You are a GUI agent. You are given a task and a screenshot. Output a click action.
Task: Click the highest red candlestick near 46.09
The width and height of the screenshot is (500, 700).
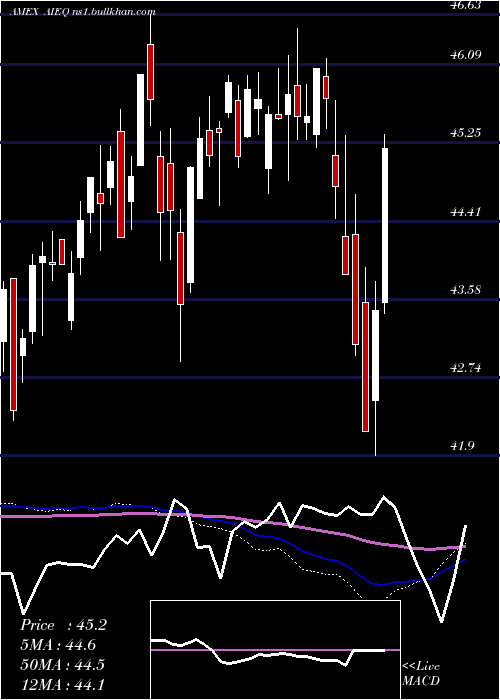click(151, 72)
